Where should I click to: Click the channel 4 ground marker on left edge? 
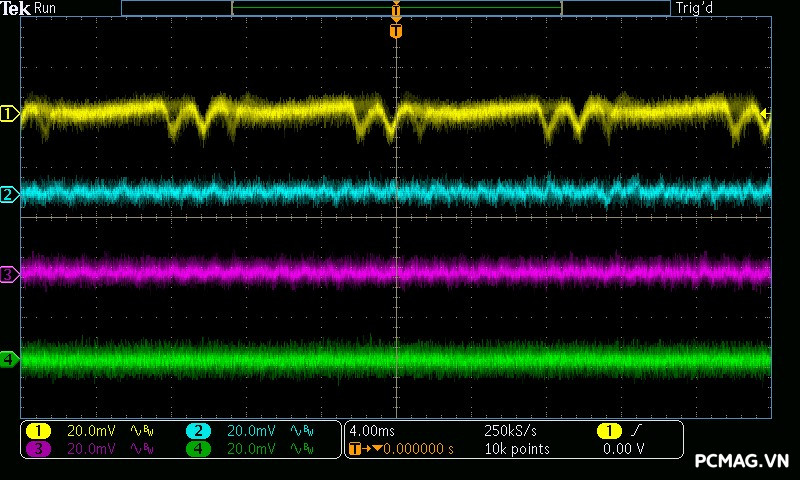point(9,359)
